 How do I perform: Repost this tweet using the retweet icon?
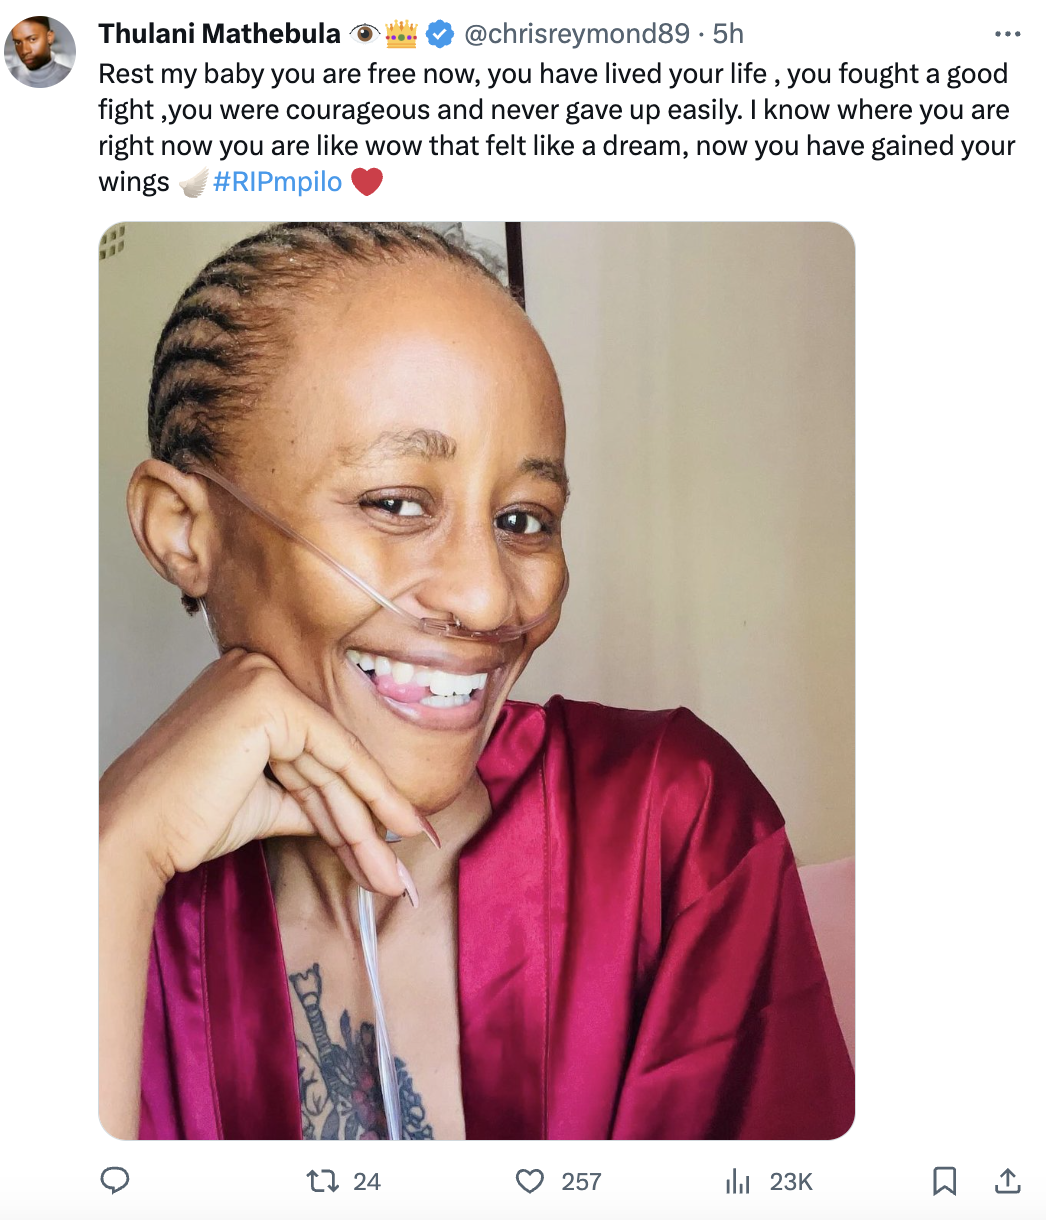click(322, 1181)
